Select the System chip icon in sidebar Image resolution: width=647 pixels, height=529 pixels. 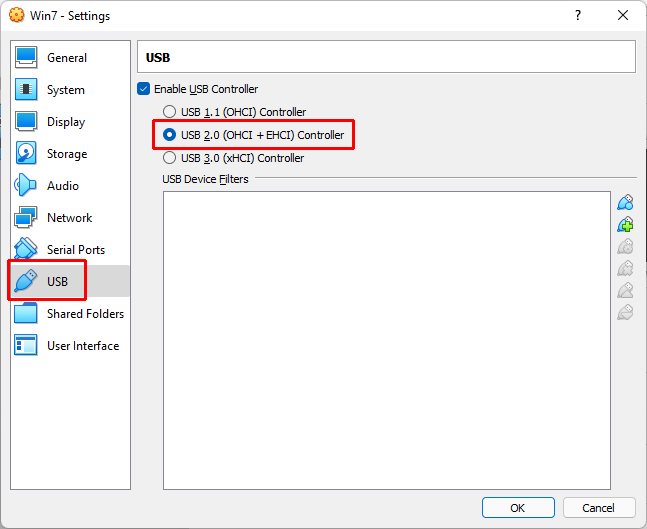click(26, 90)
